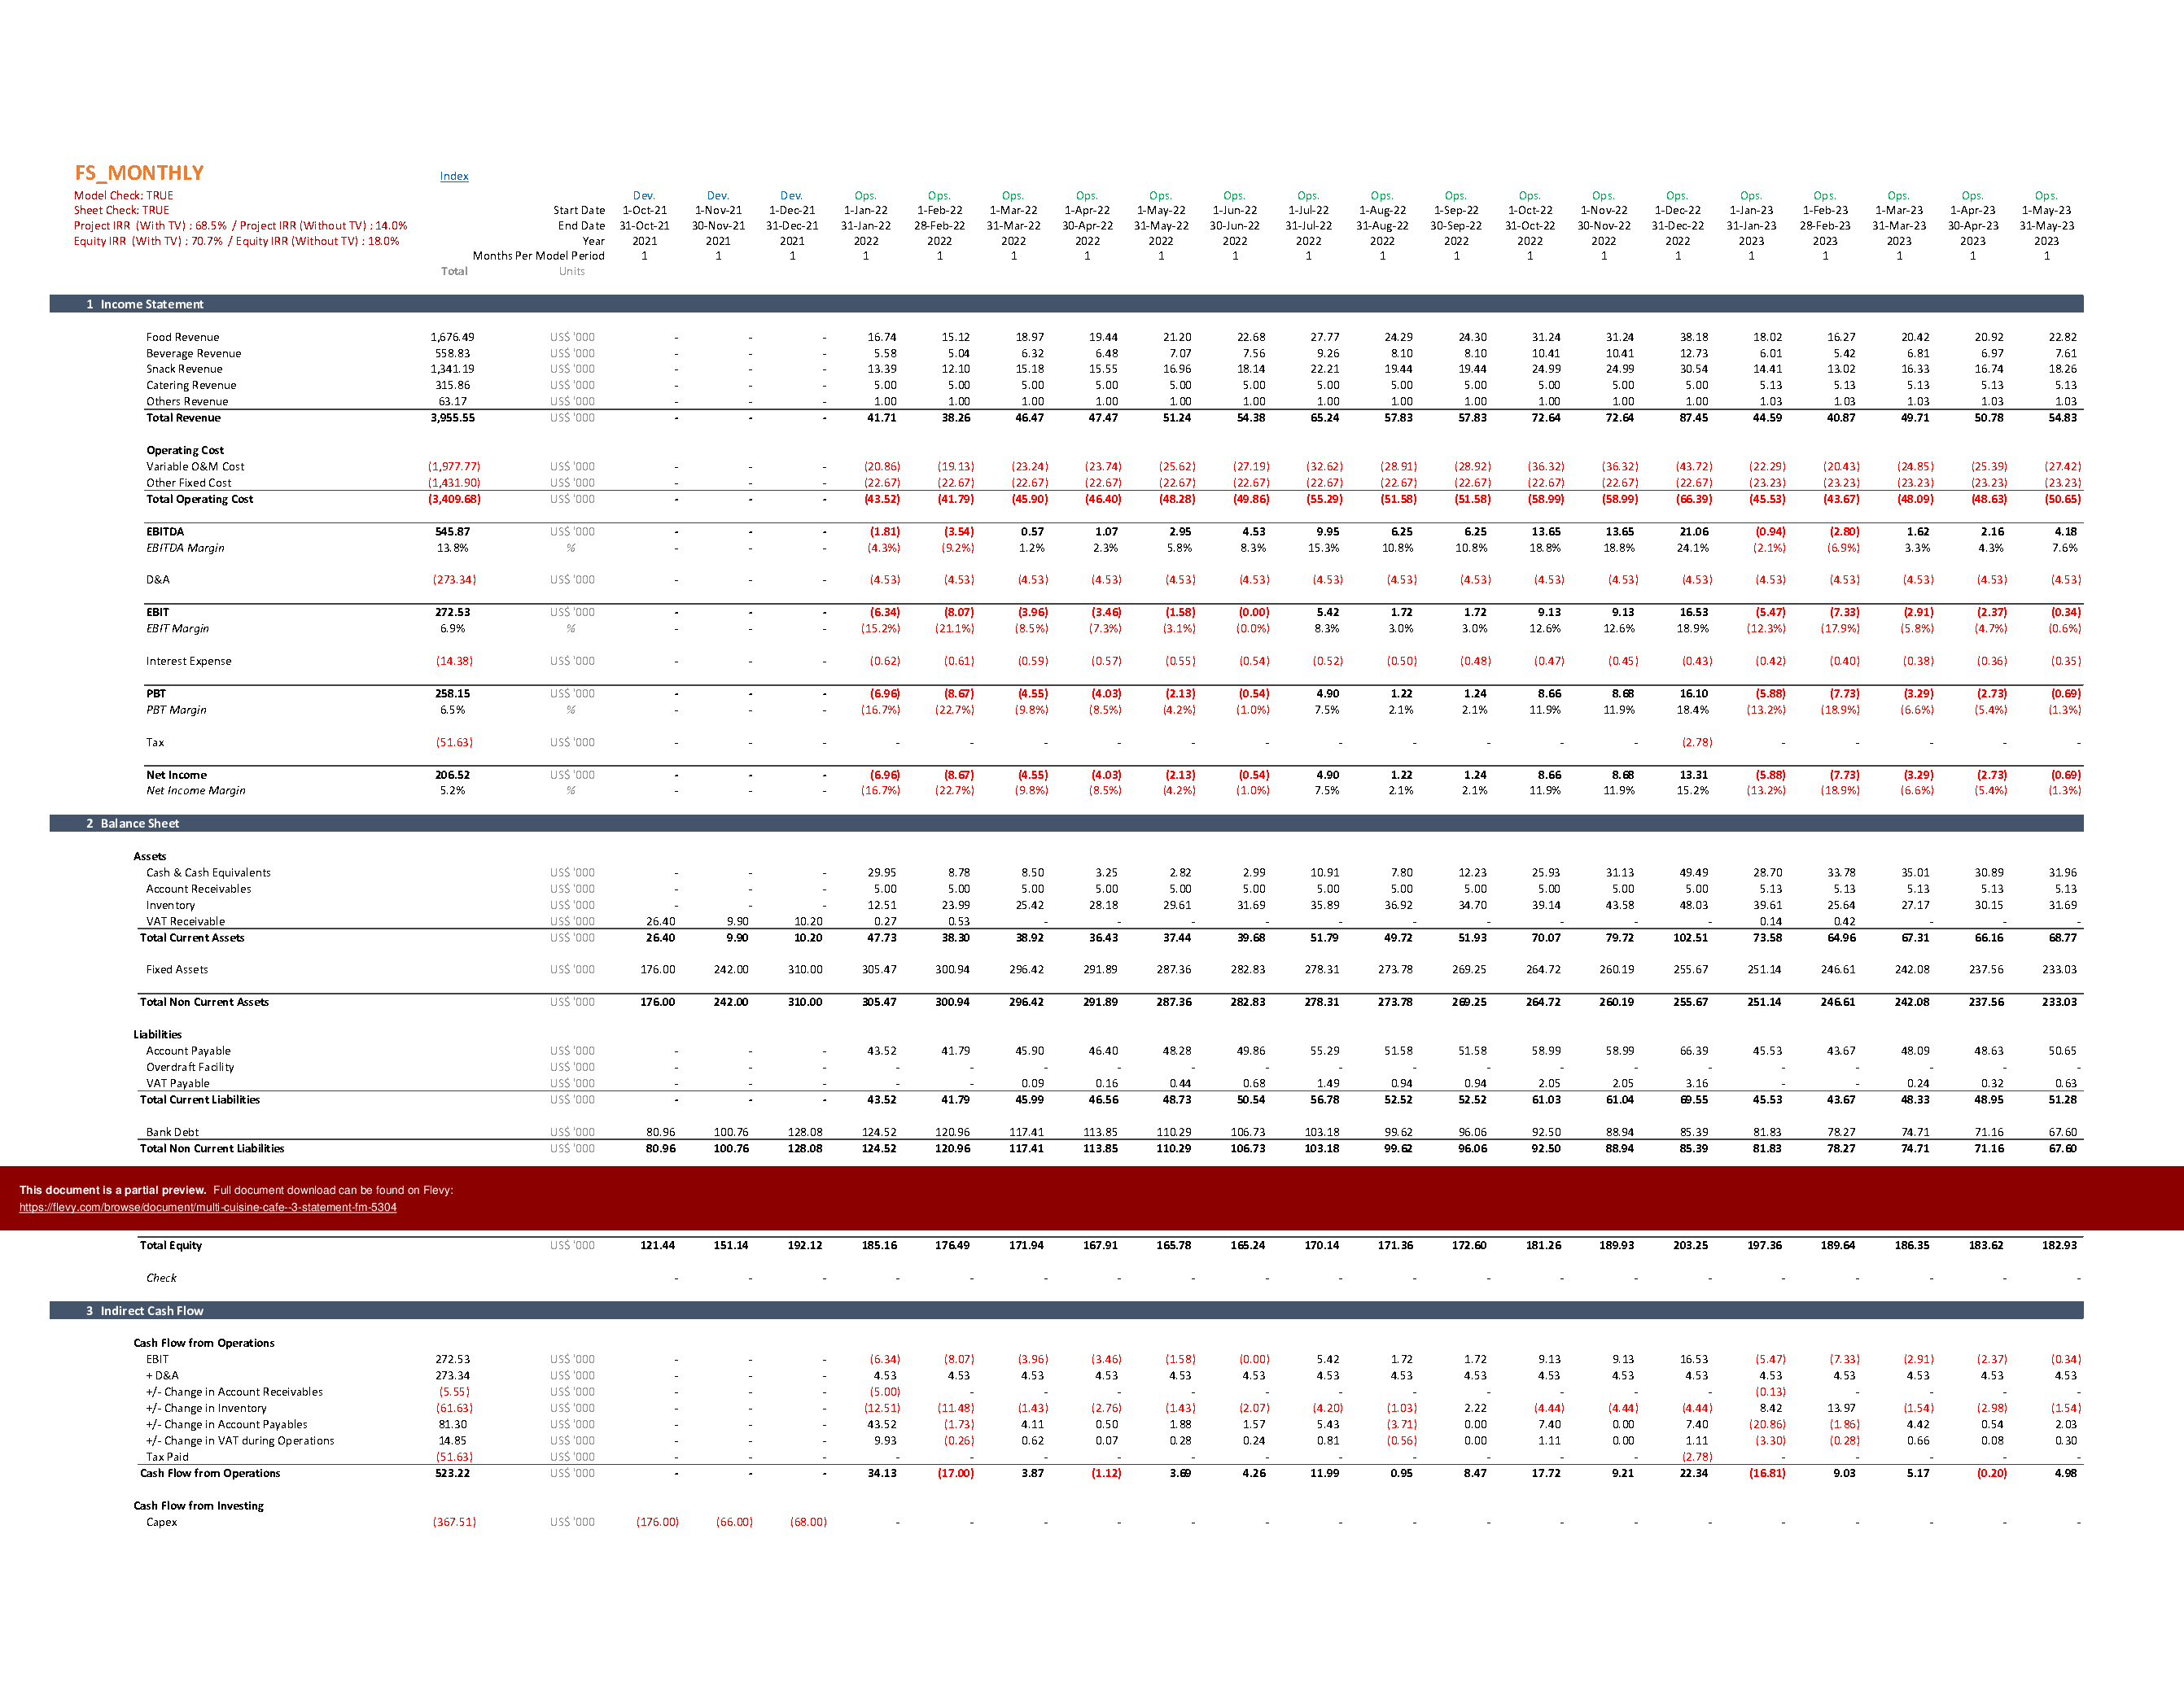This screenshot has width=2184, height=1687.
Task: Click the Catering Revenue row label
Action: point(191,385)
